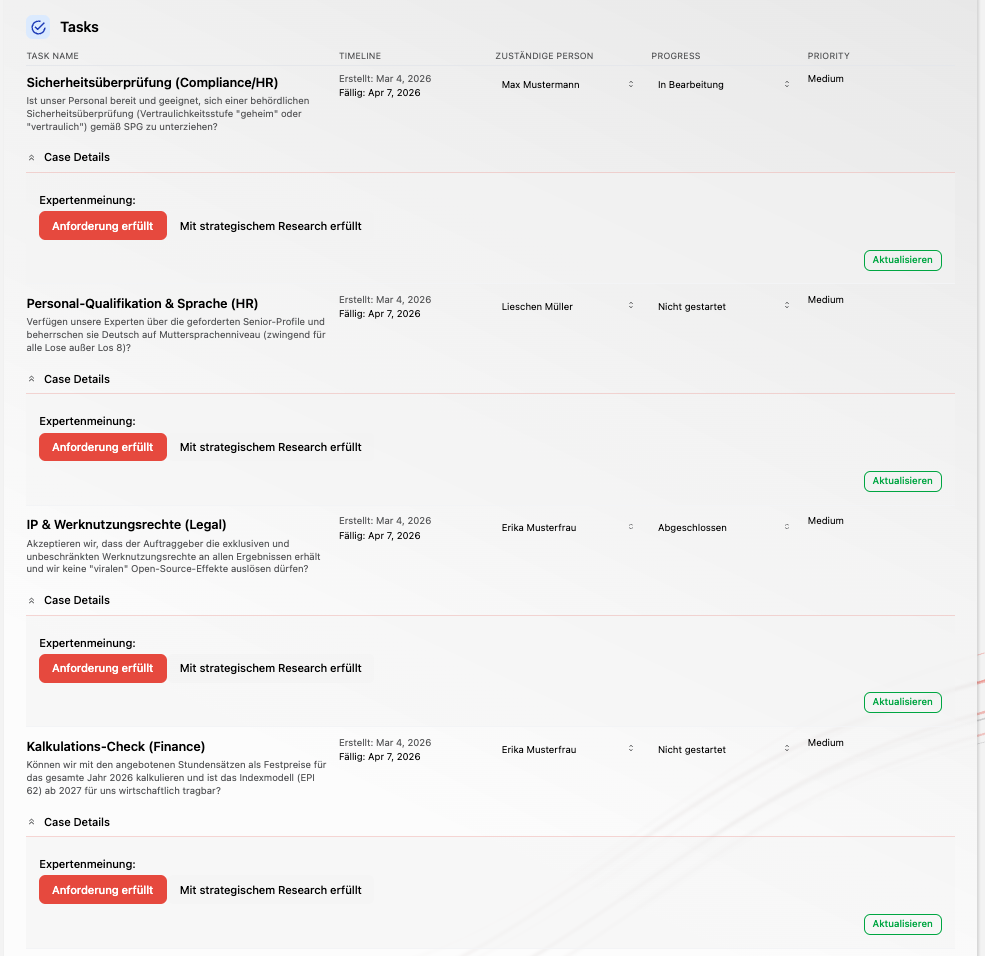Open progress dropdown for Kalkulations-Check task

tap(723, 750)
